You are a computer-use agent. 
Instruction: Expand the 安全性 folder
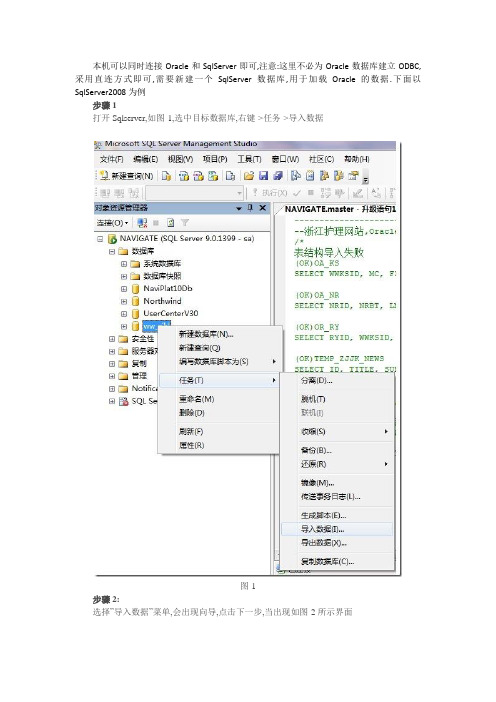pos(112,339)
